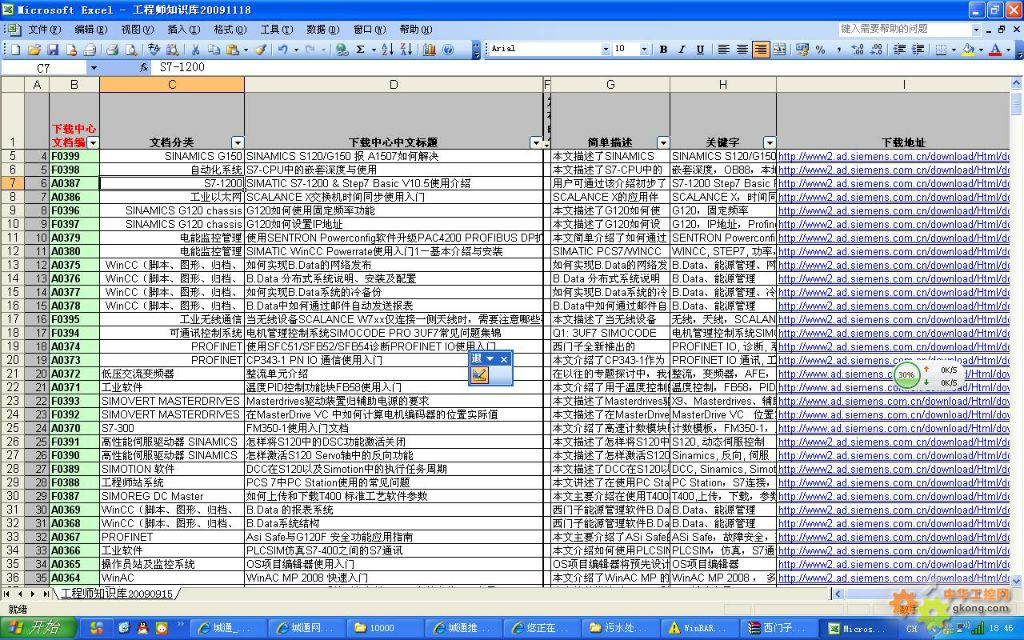Save the workbook with the floppy disk icon

(x=52, y=49)
